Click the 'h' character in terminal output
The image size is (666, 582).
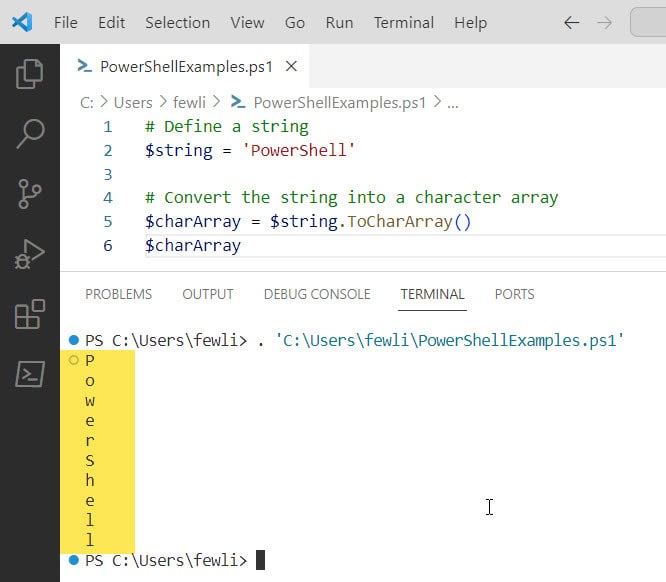coord(90,480)
